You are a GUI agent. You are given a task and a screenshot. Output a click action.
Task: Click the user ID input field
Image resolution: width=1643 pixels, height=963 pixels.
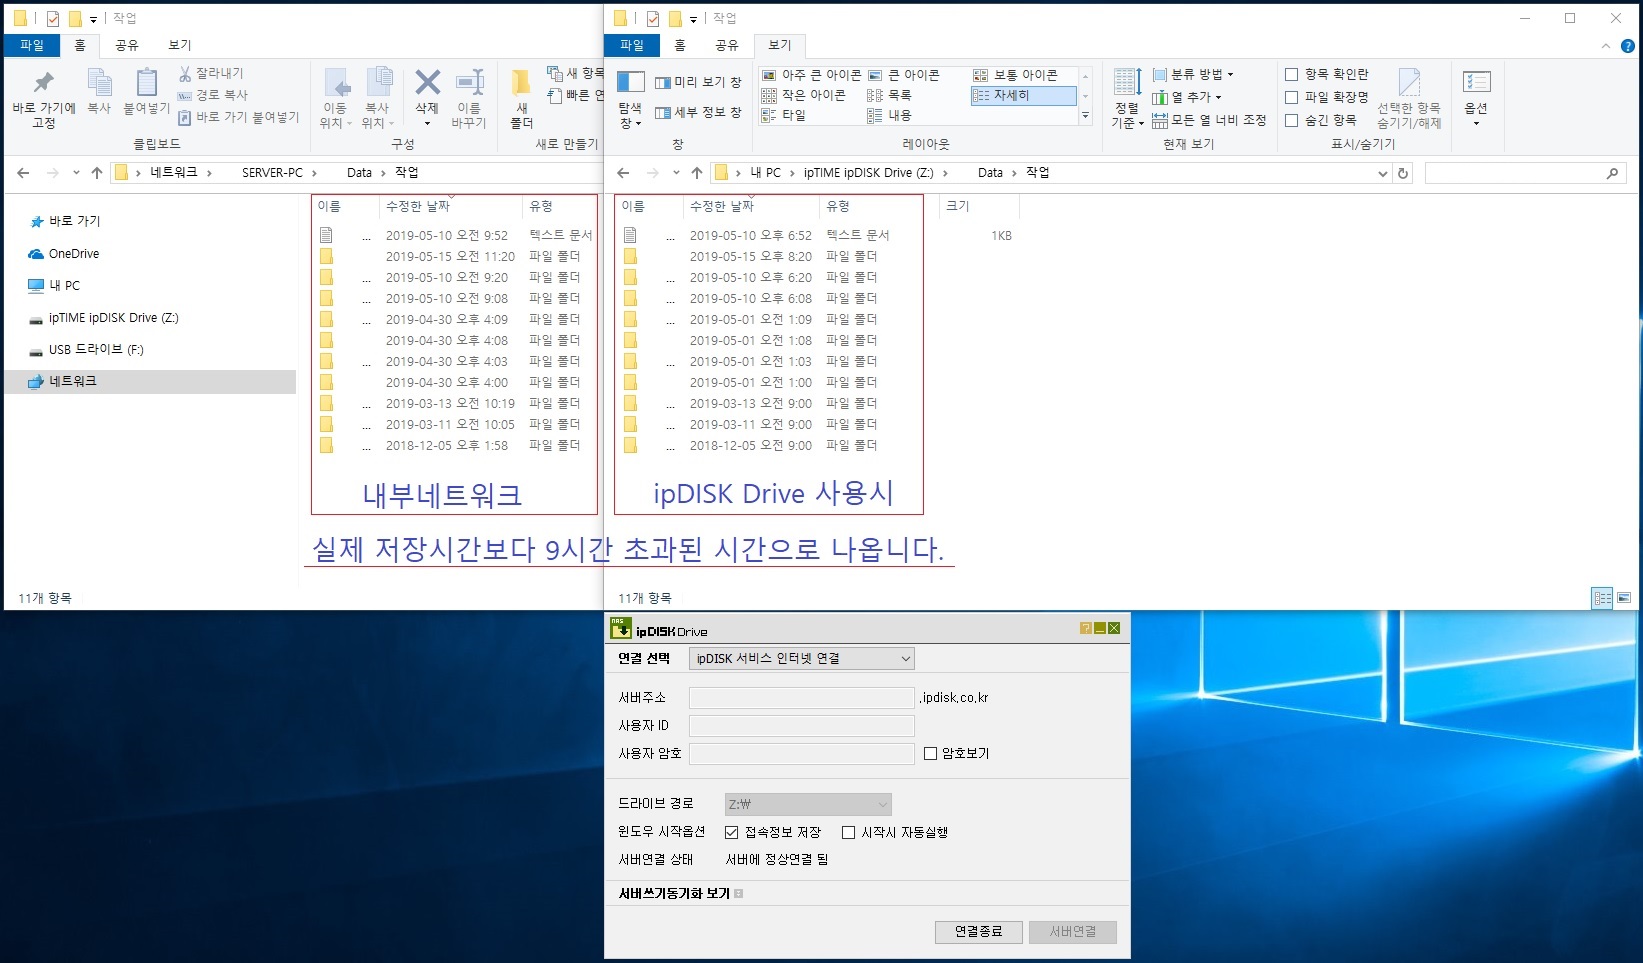point(802,725)
